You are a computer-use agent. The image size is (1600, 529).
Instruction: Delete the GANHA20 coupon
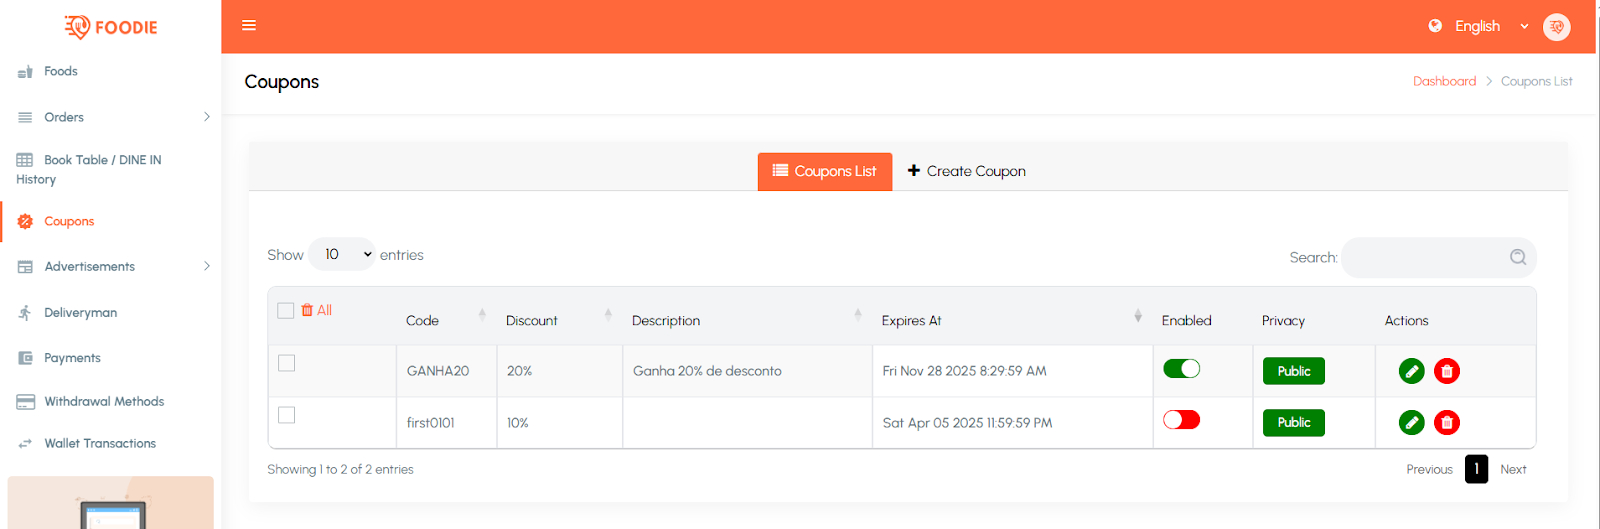point(1446,371)
